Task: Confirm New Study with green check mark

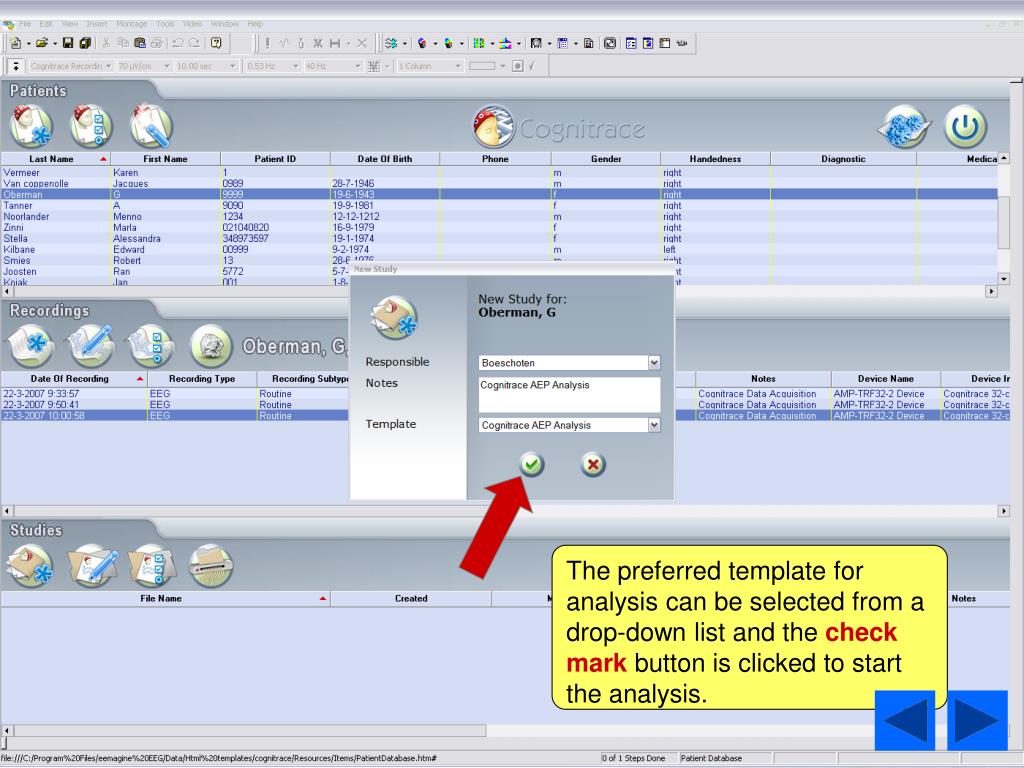Action: [532, 464]
